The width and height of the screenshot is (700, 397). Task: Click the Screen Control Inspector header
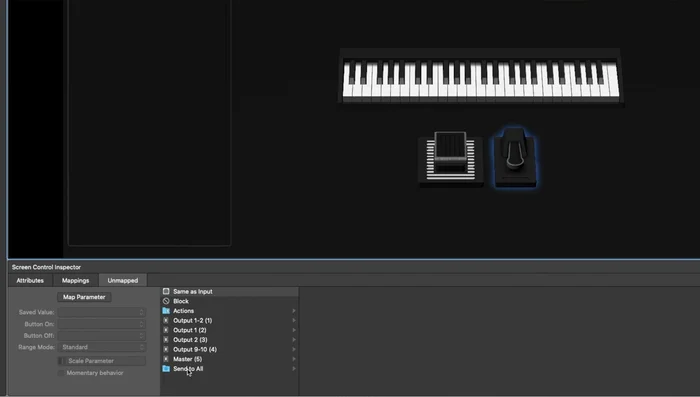point(46,267)
